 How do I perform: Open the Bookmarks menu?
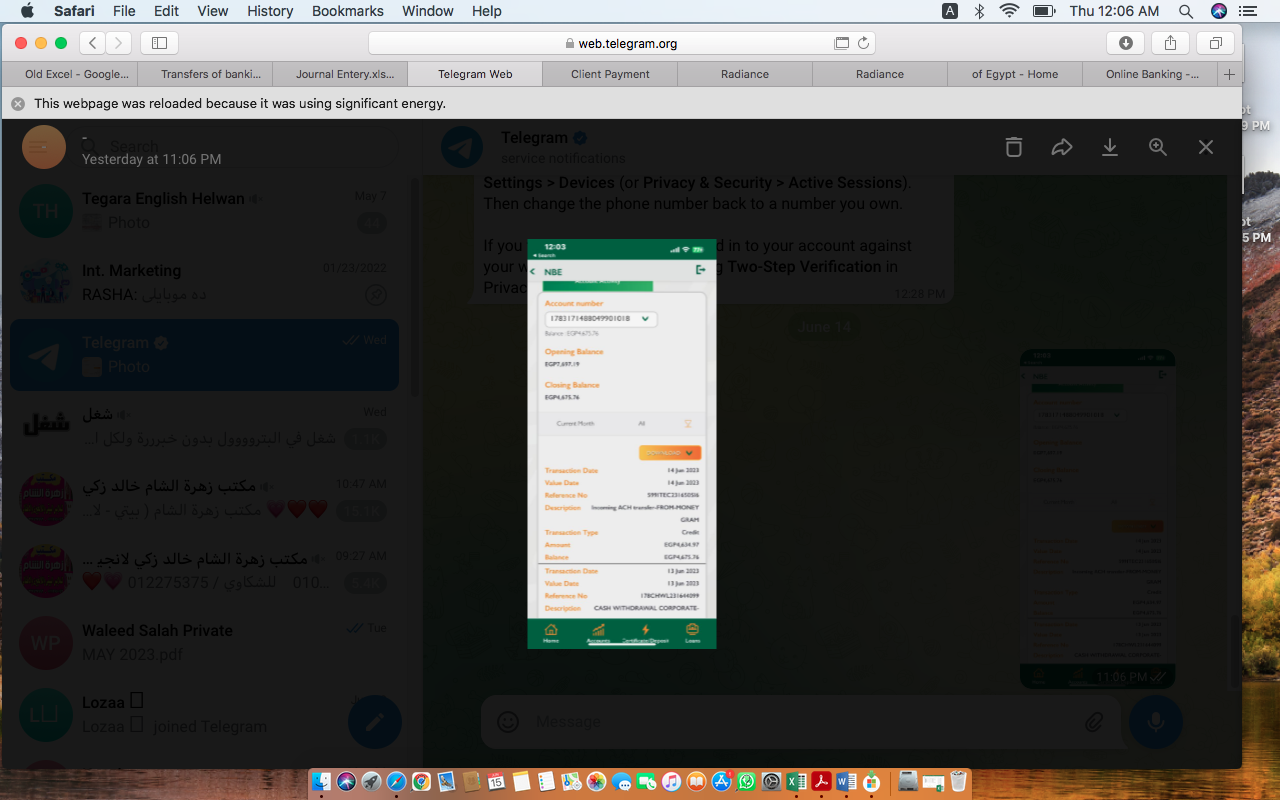point(347,11)
